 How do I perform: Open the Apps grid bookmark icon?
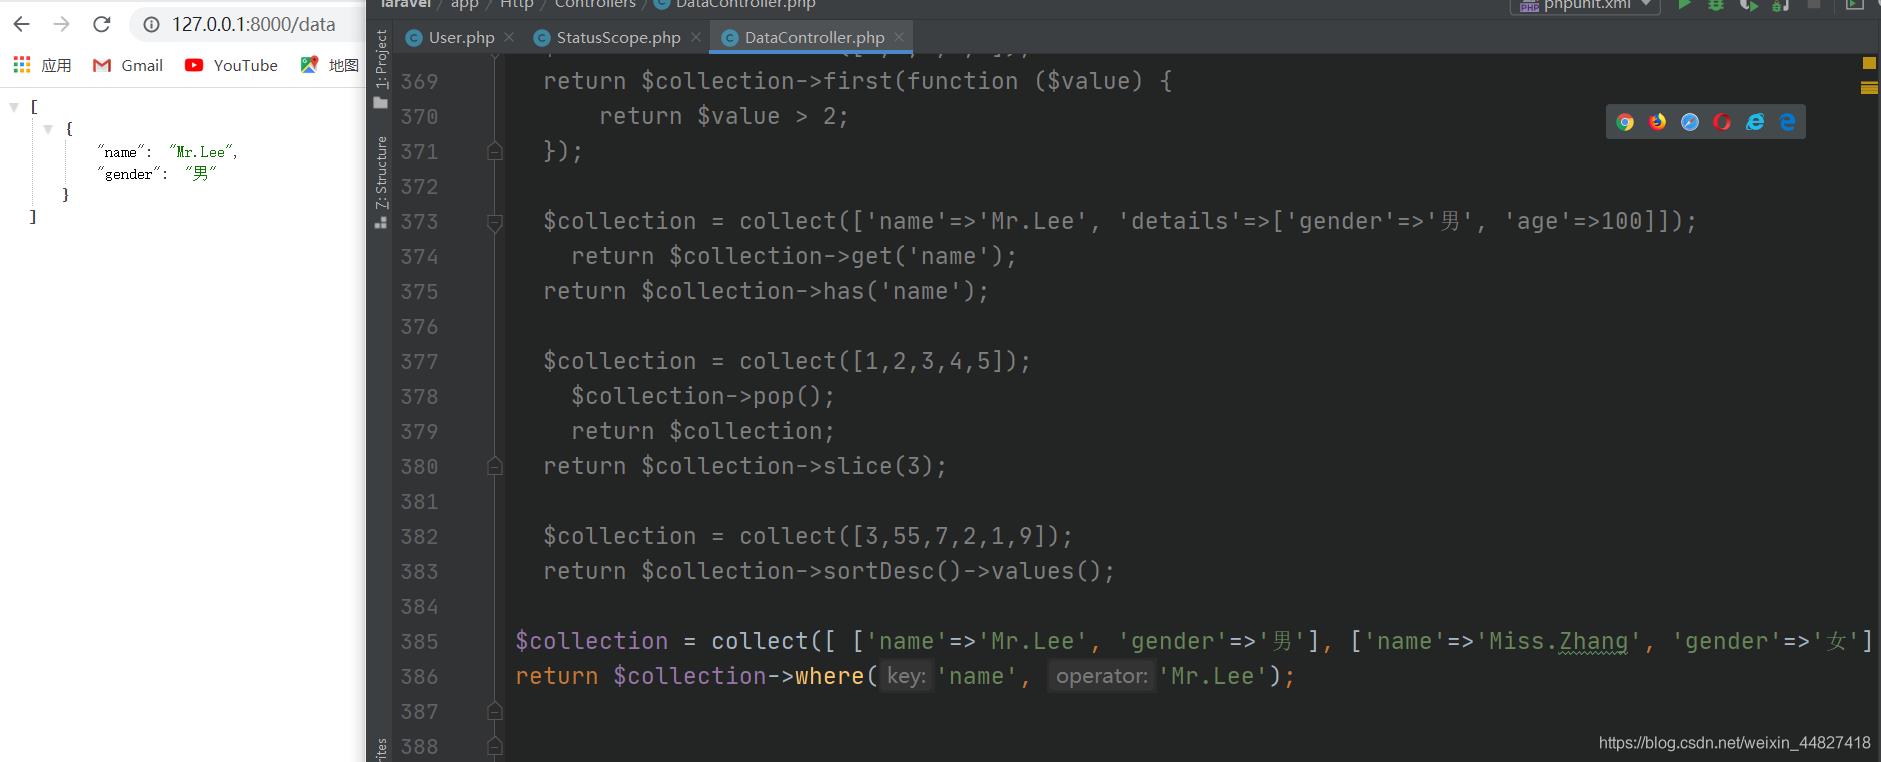[x=22, y=65]
